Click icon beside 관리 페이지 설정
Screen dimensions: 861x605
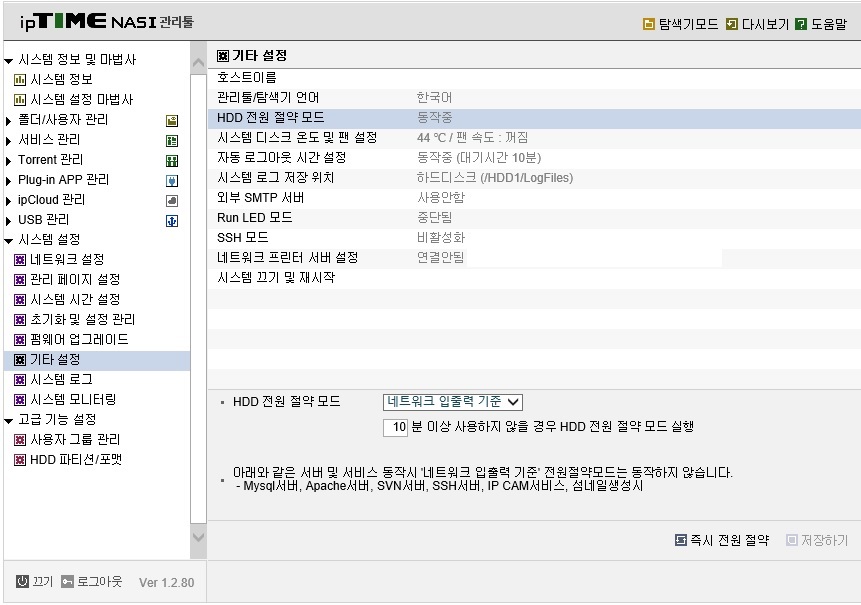pyautogui.click(x=20, y=280)
